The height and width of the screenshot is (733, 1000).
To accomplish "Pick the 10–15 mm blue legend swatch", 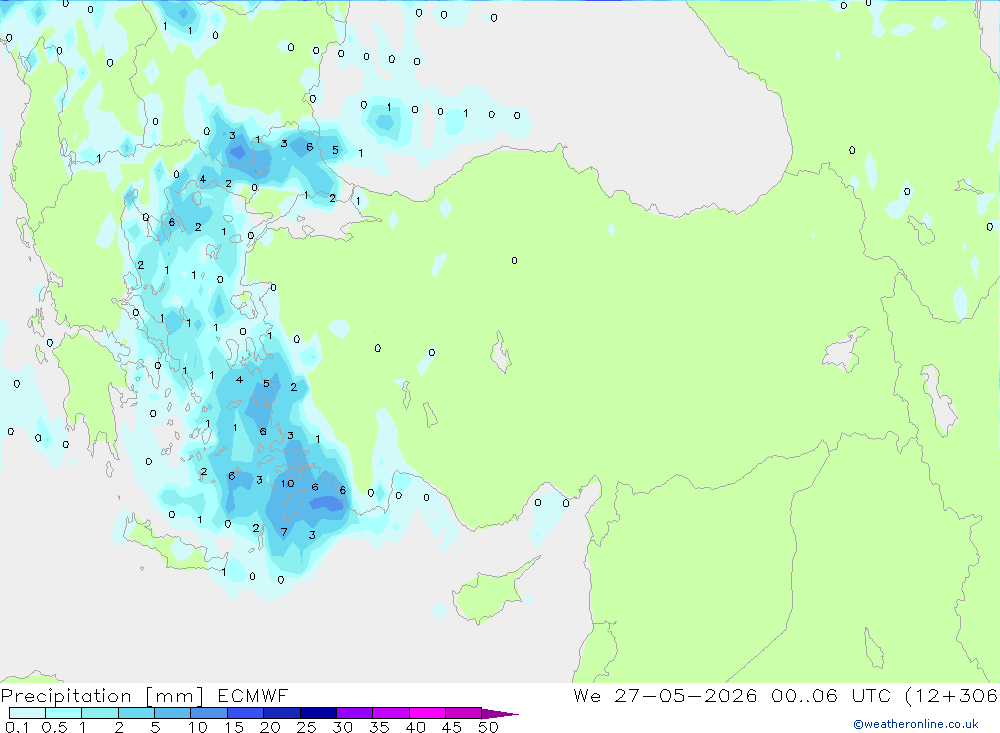I will pyautogui.click(x=209, y=713).
